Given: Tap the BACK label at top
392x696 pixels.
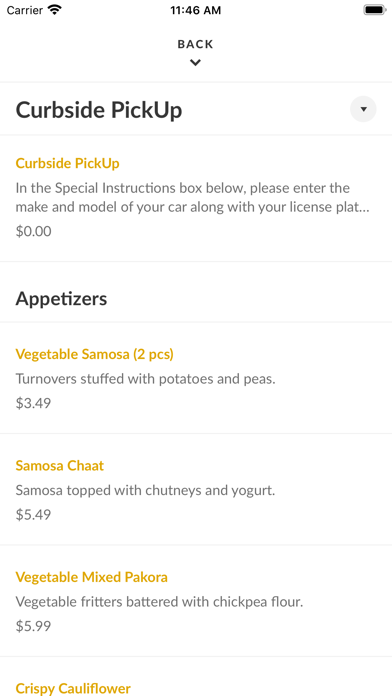Looking at the screenshot, I should click(x=195, y=44).
